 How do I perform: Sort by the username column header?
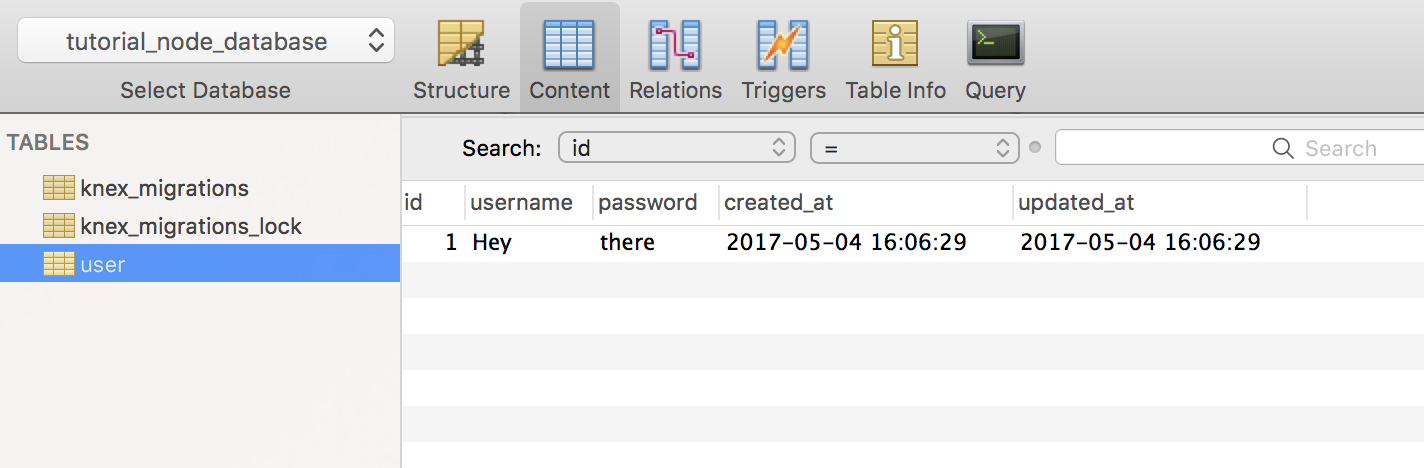522,203
